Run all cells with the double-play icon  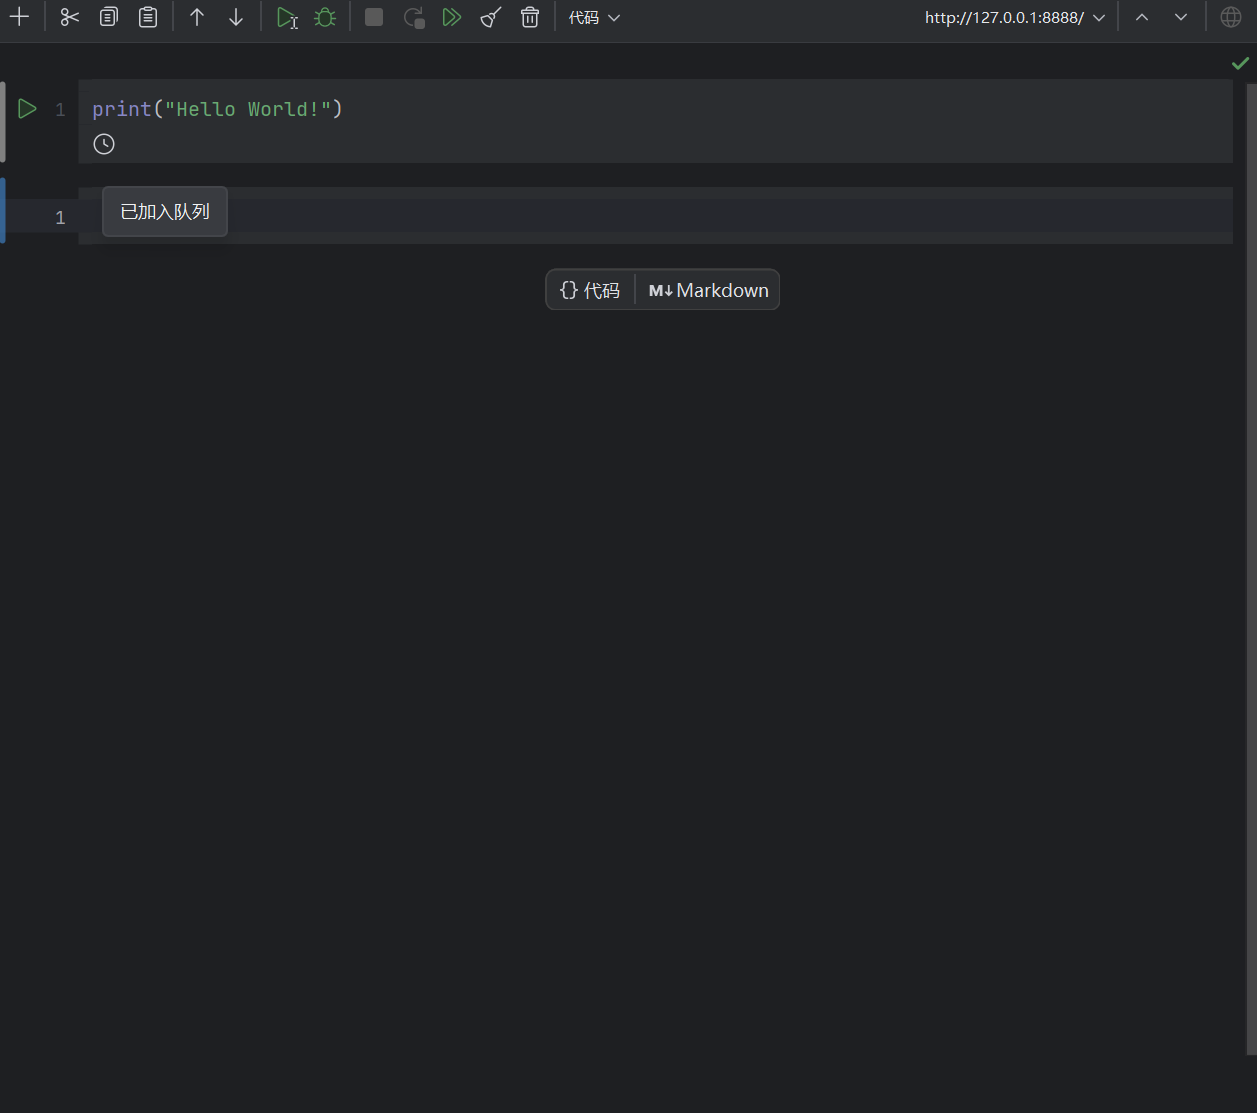pyautogui.click(x=452, y=17)
